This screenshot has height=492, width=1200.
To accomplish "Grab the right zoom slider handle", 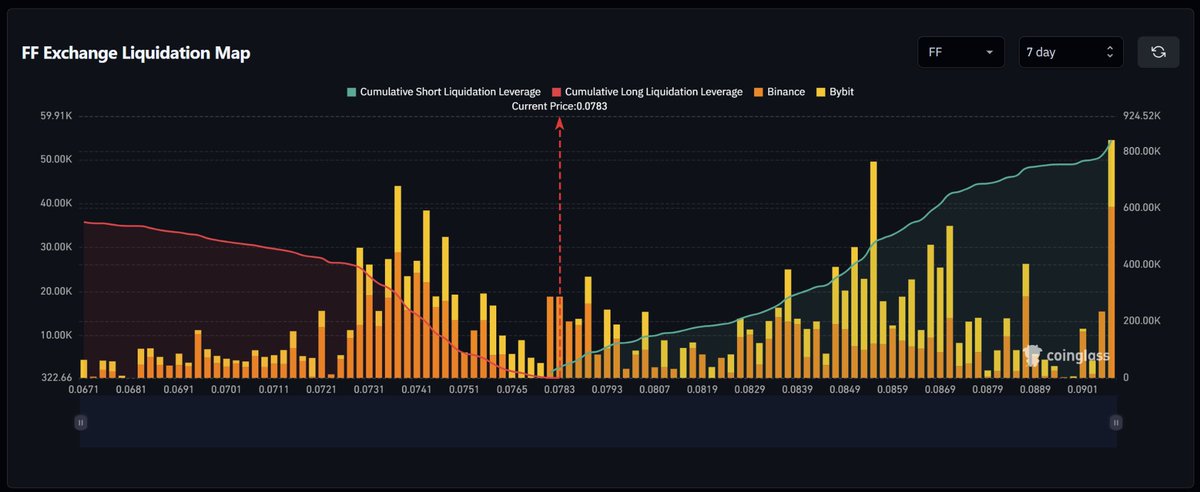I will (1115, 423).
